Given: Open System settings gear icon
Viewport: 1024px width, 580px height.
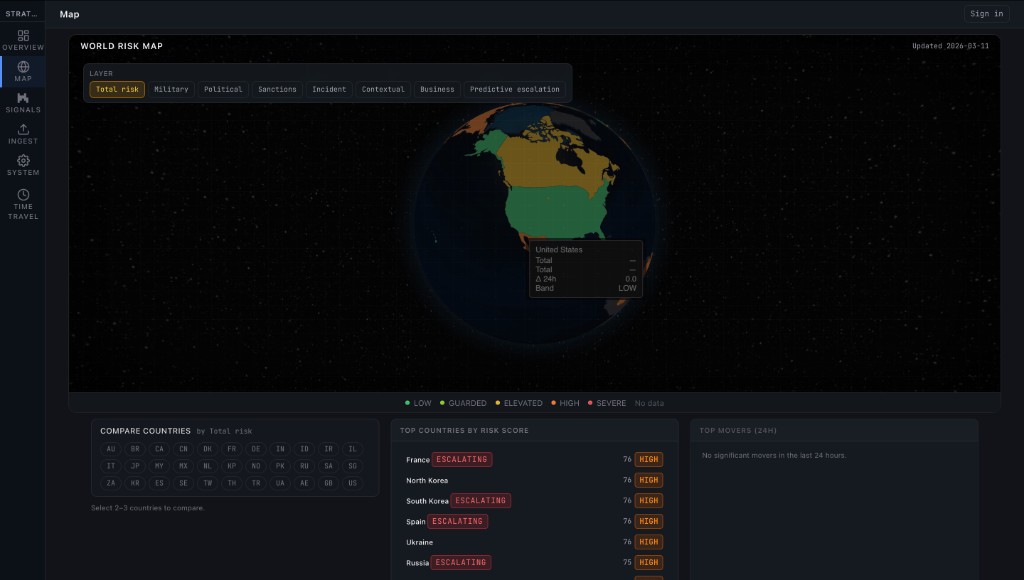Looking at the screenshot, I should click(x=23, y=161).
